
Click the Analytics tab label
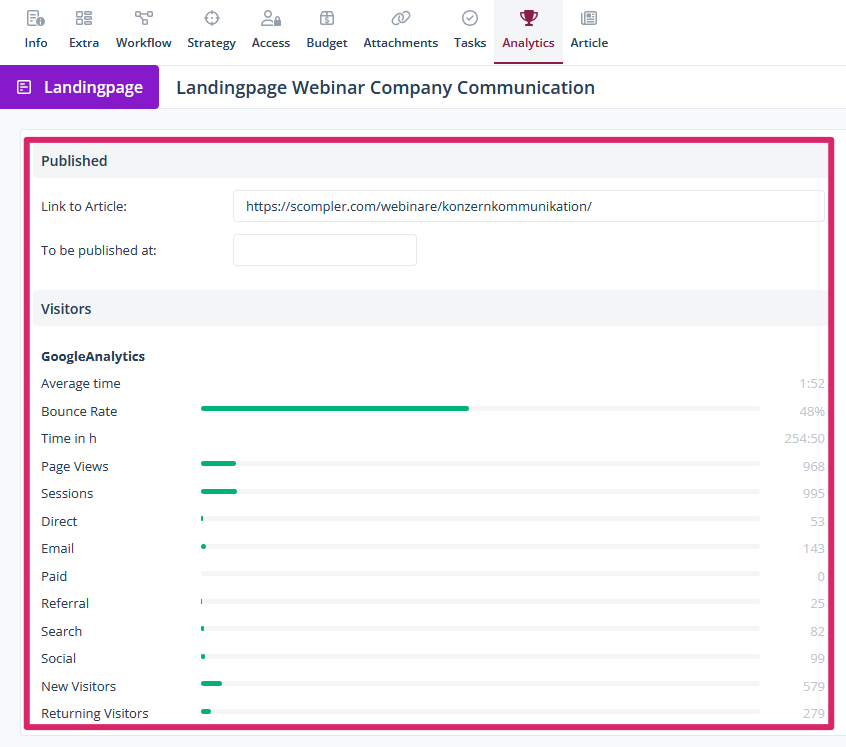[528, 43]
